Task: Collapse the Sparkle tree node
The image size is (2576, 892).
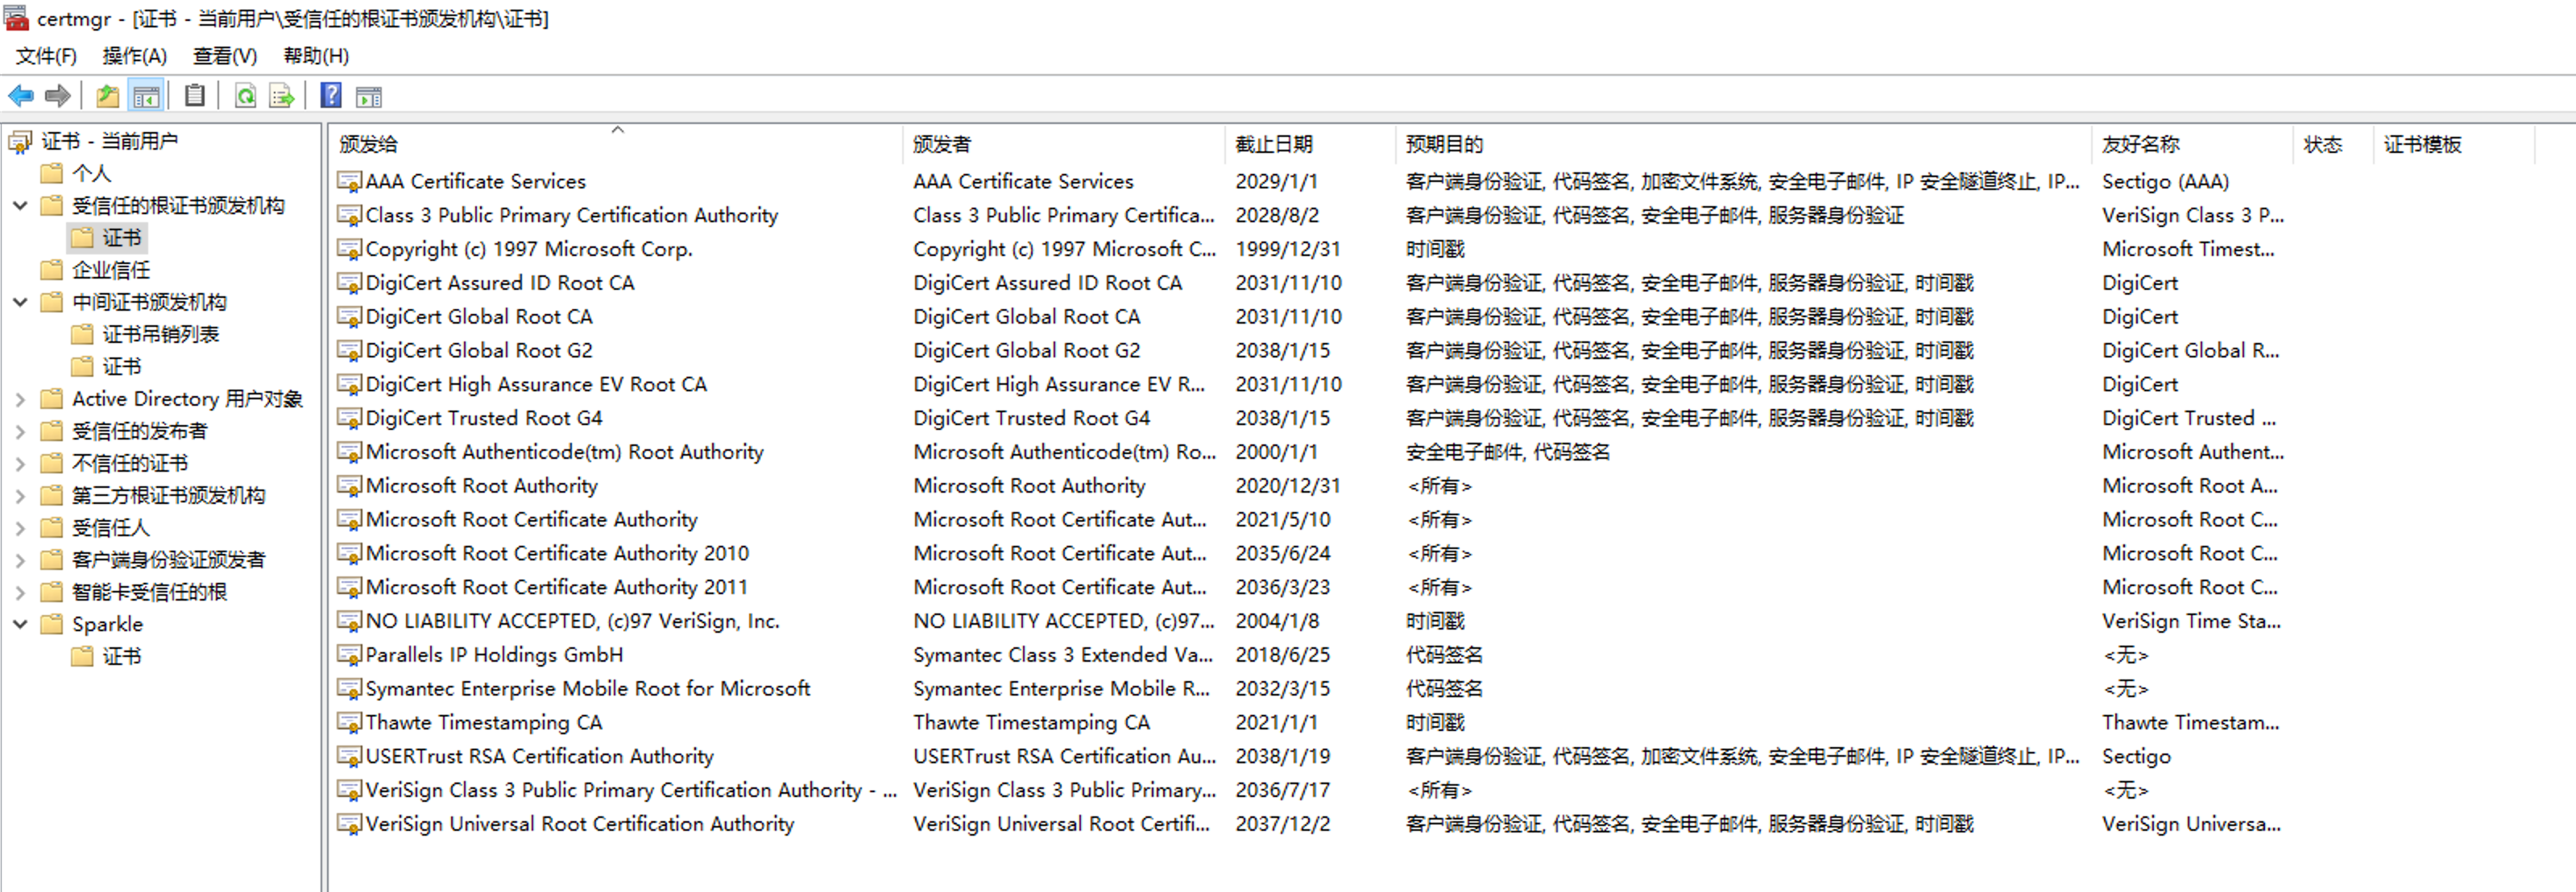Action: coord(20,624)
